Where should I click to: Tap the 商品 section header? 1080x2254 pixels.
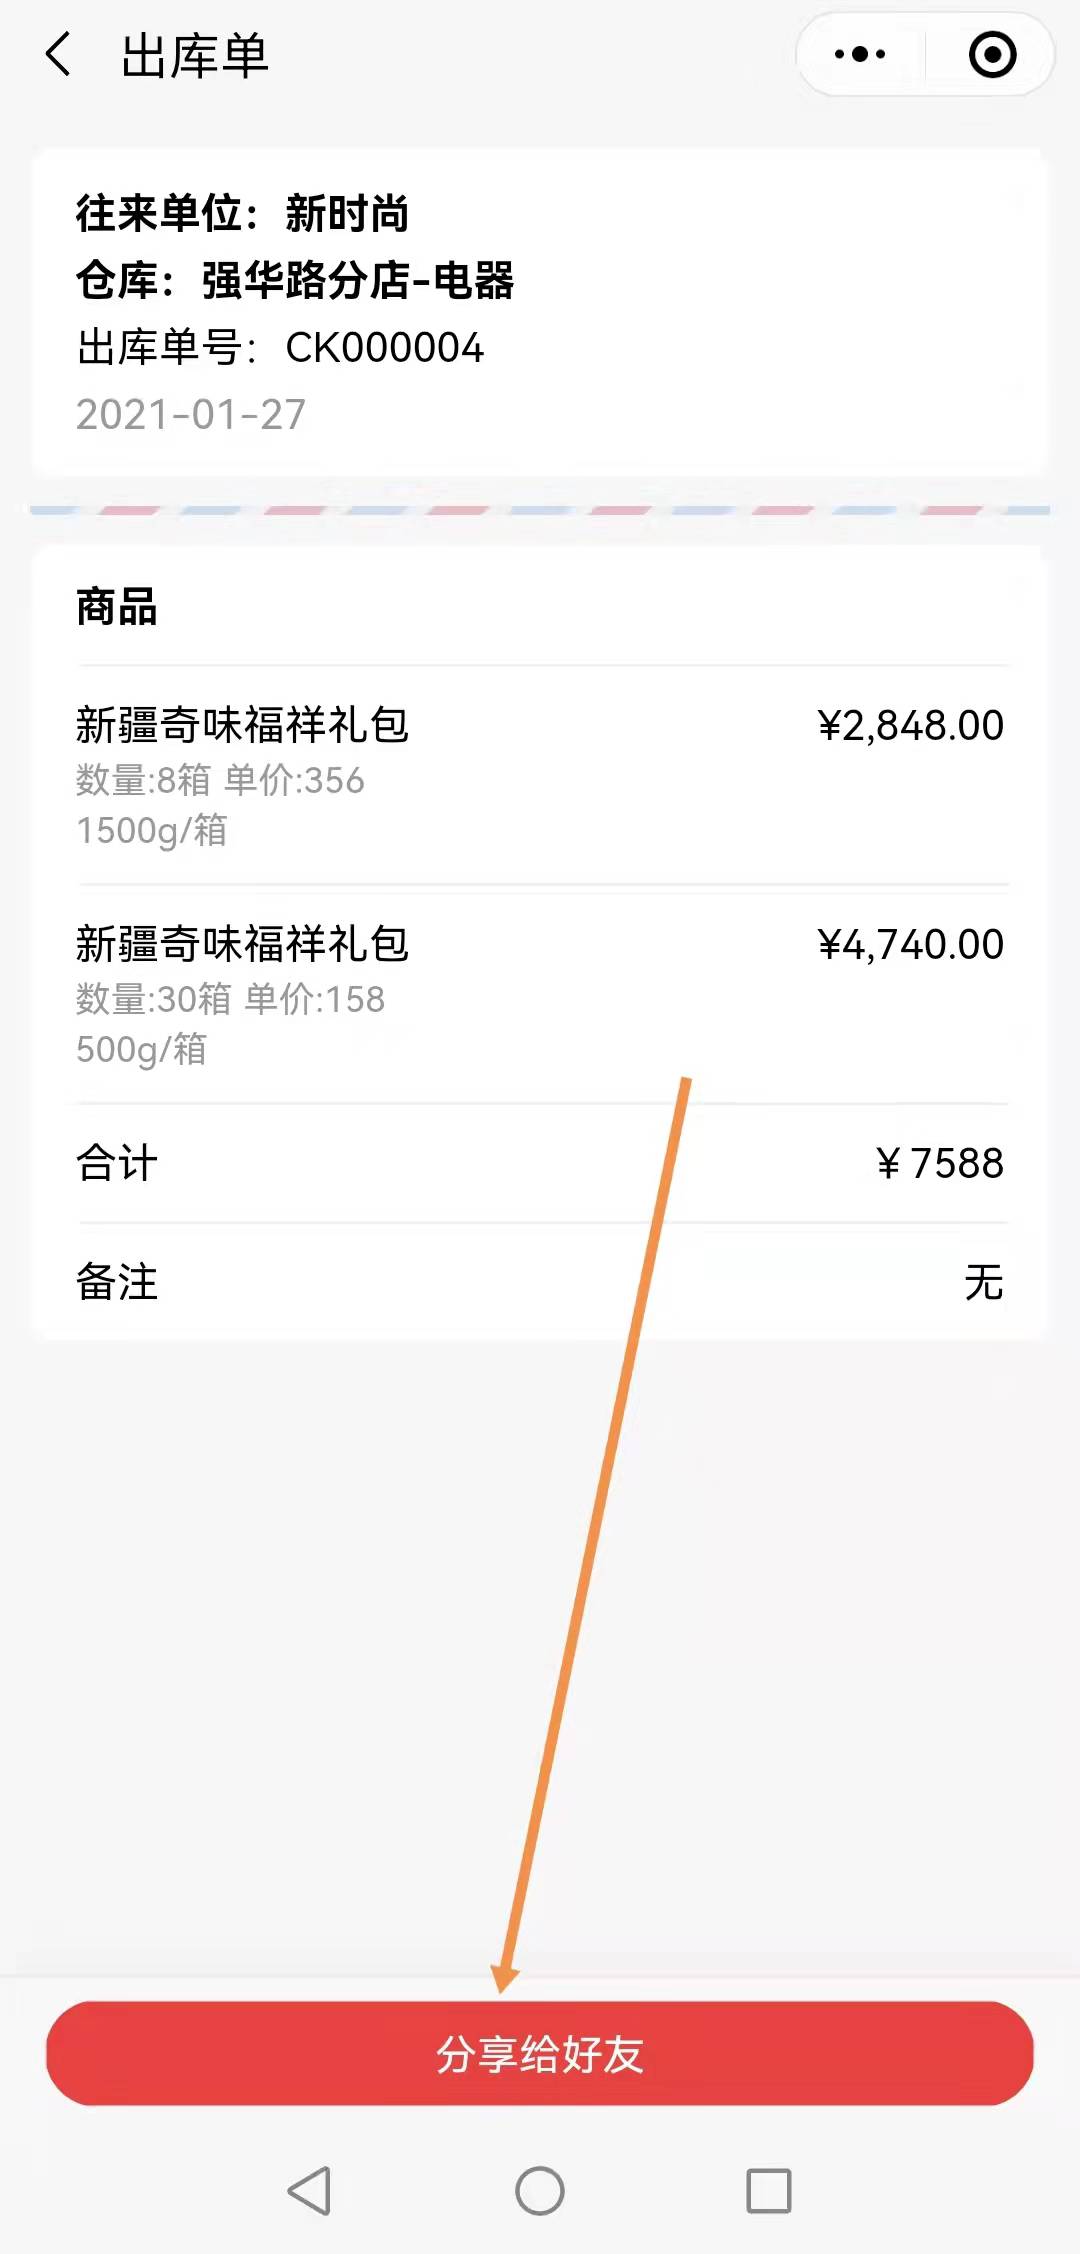[117, 607]
